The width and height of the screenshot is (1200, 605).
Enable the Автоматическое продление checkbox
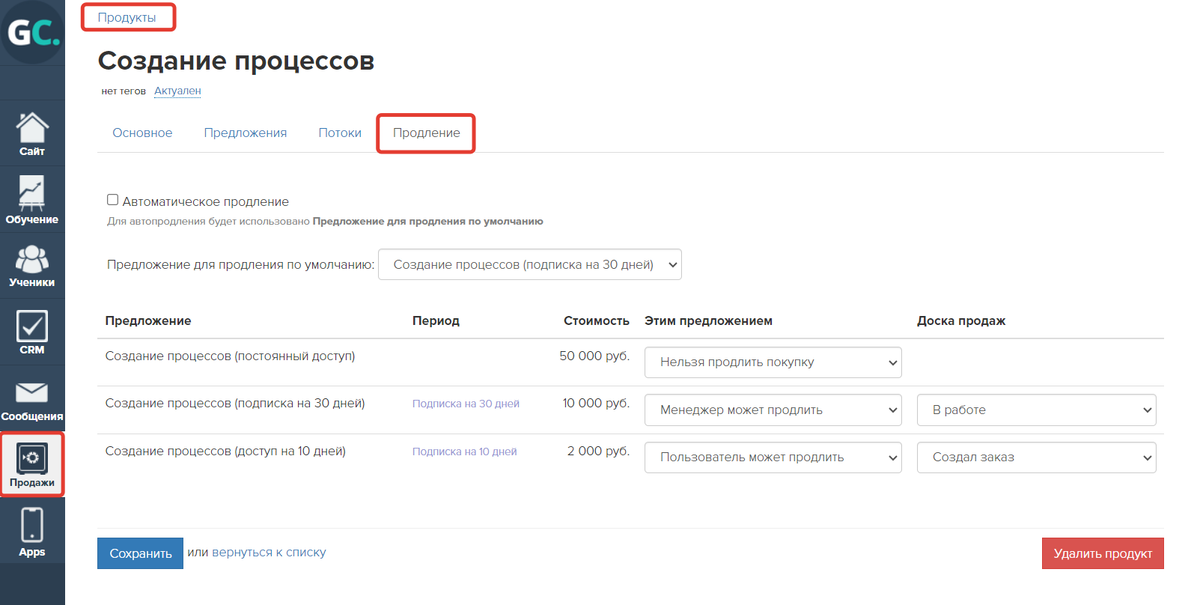coord(113,200)
